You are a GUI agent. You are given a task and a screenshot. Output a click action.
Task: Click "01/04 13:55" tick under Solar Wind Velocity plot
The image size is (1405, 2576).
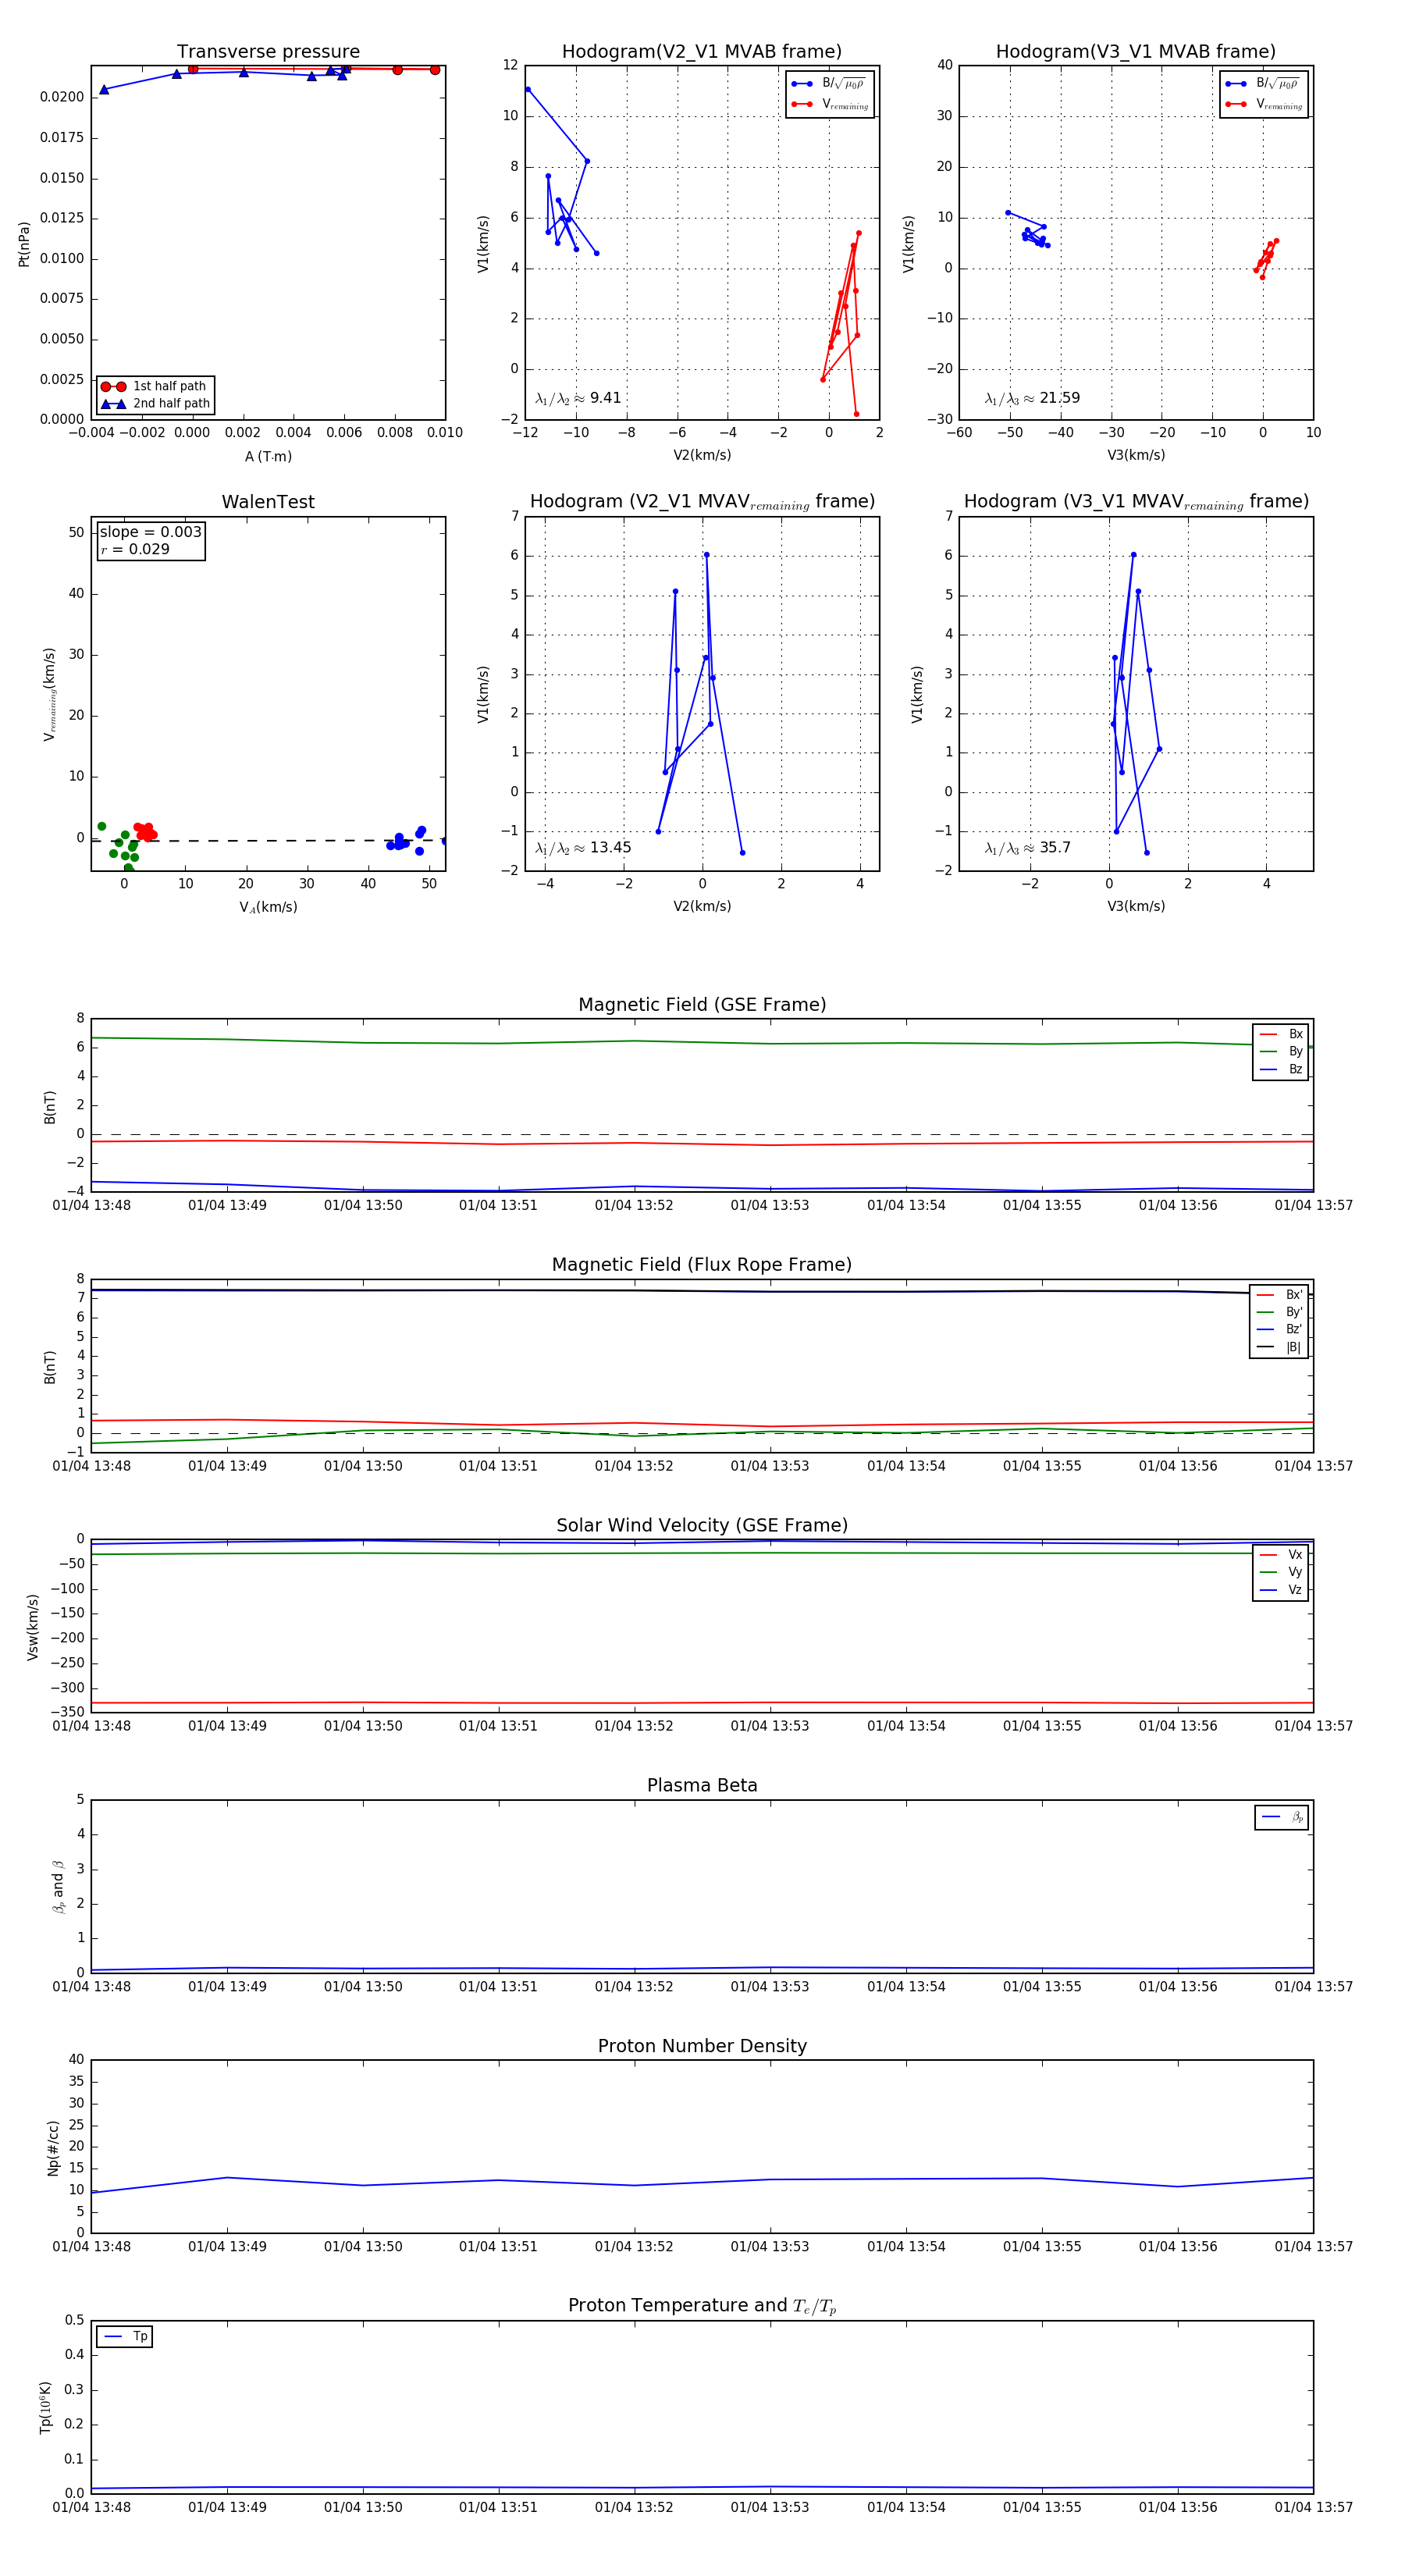pos(1042,1726)
